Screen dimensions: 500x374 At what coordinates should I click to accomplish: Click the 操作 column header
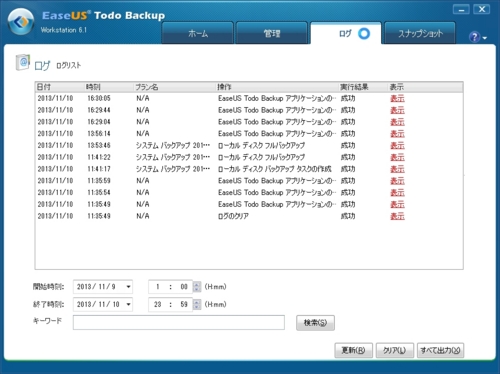(277, 87)
